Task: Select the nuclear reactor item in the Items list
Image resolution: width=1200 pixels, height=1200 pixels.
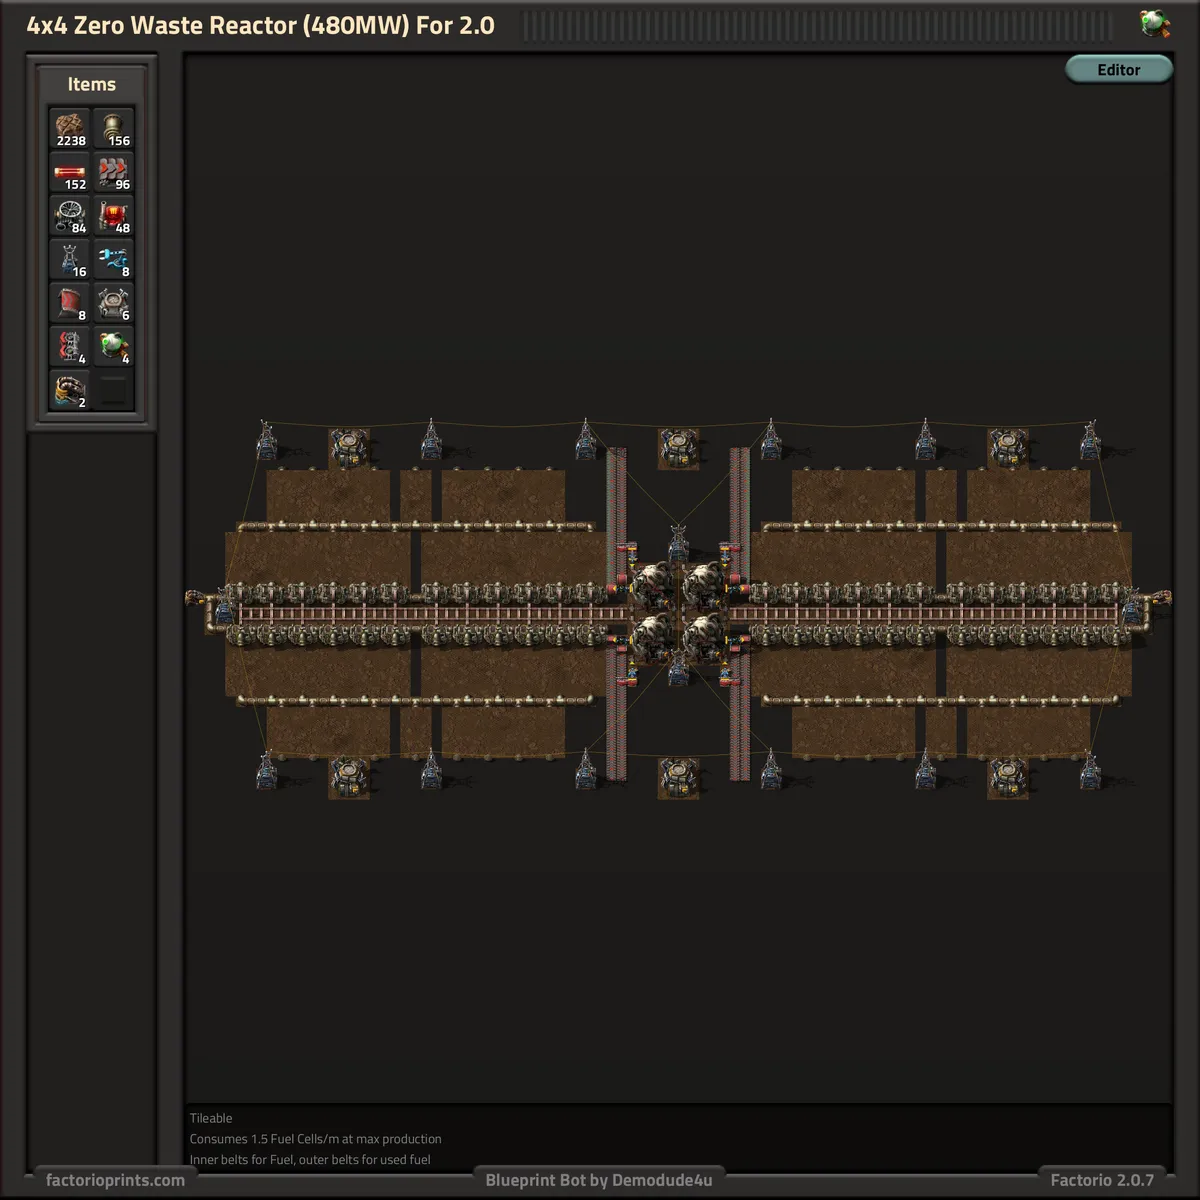Action: click(114, 347)
